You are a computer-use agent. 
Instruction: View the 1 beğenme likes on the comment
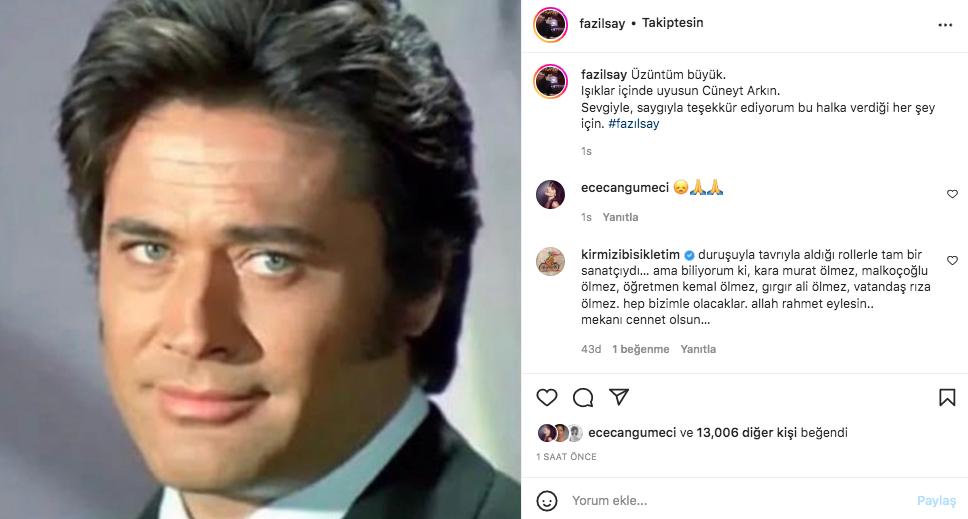640,349
